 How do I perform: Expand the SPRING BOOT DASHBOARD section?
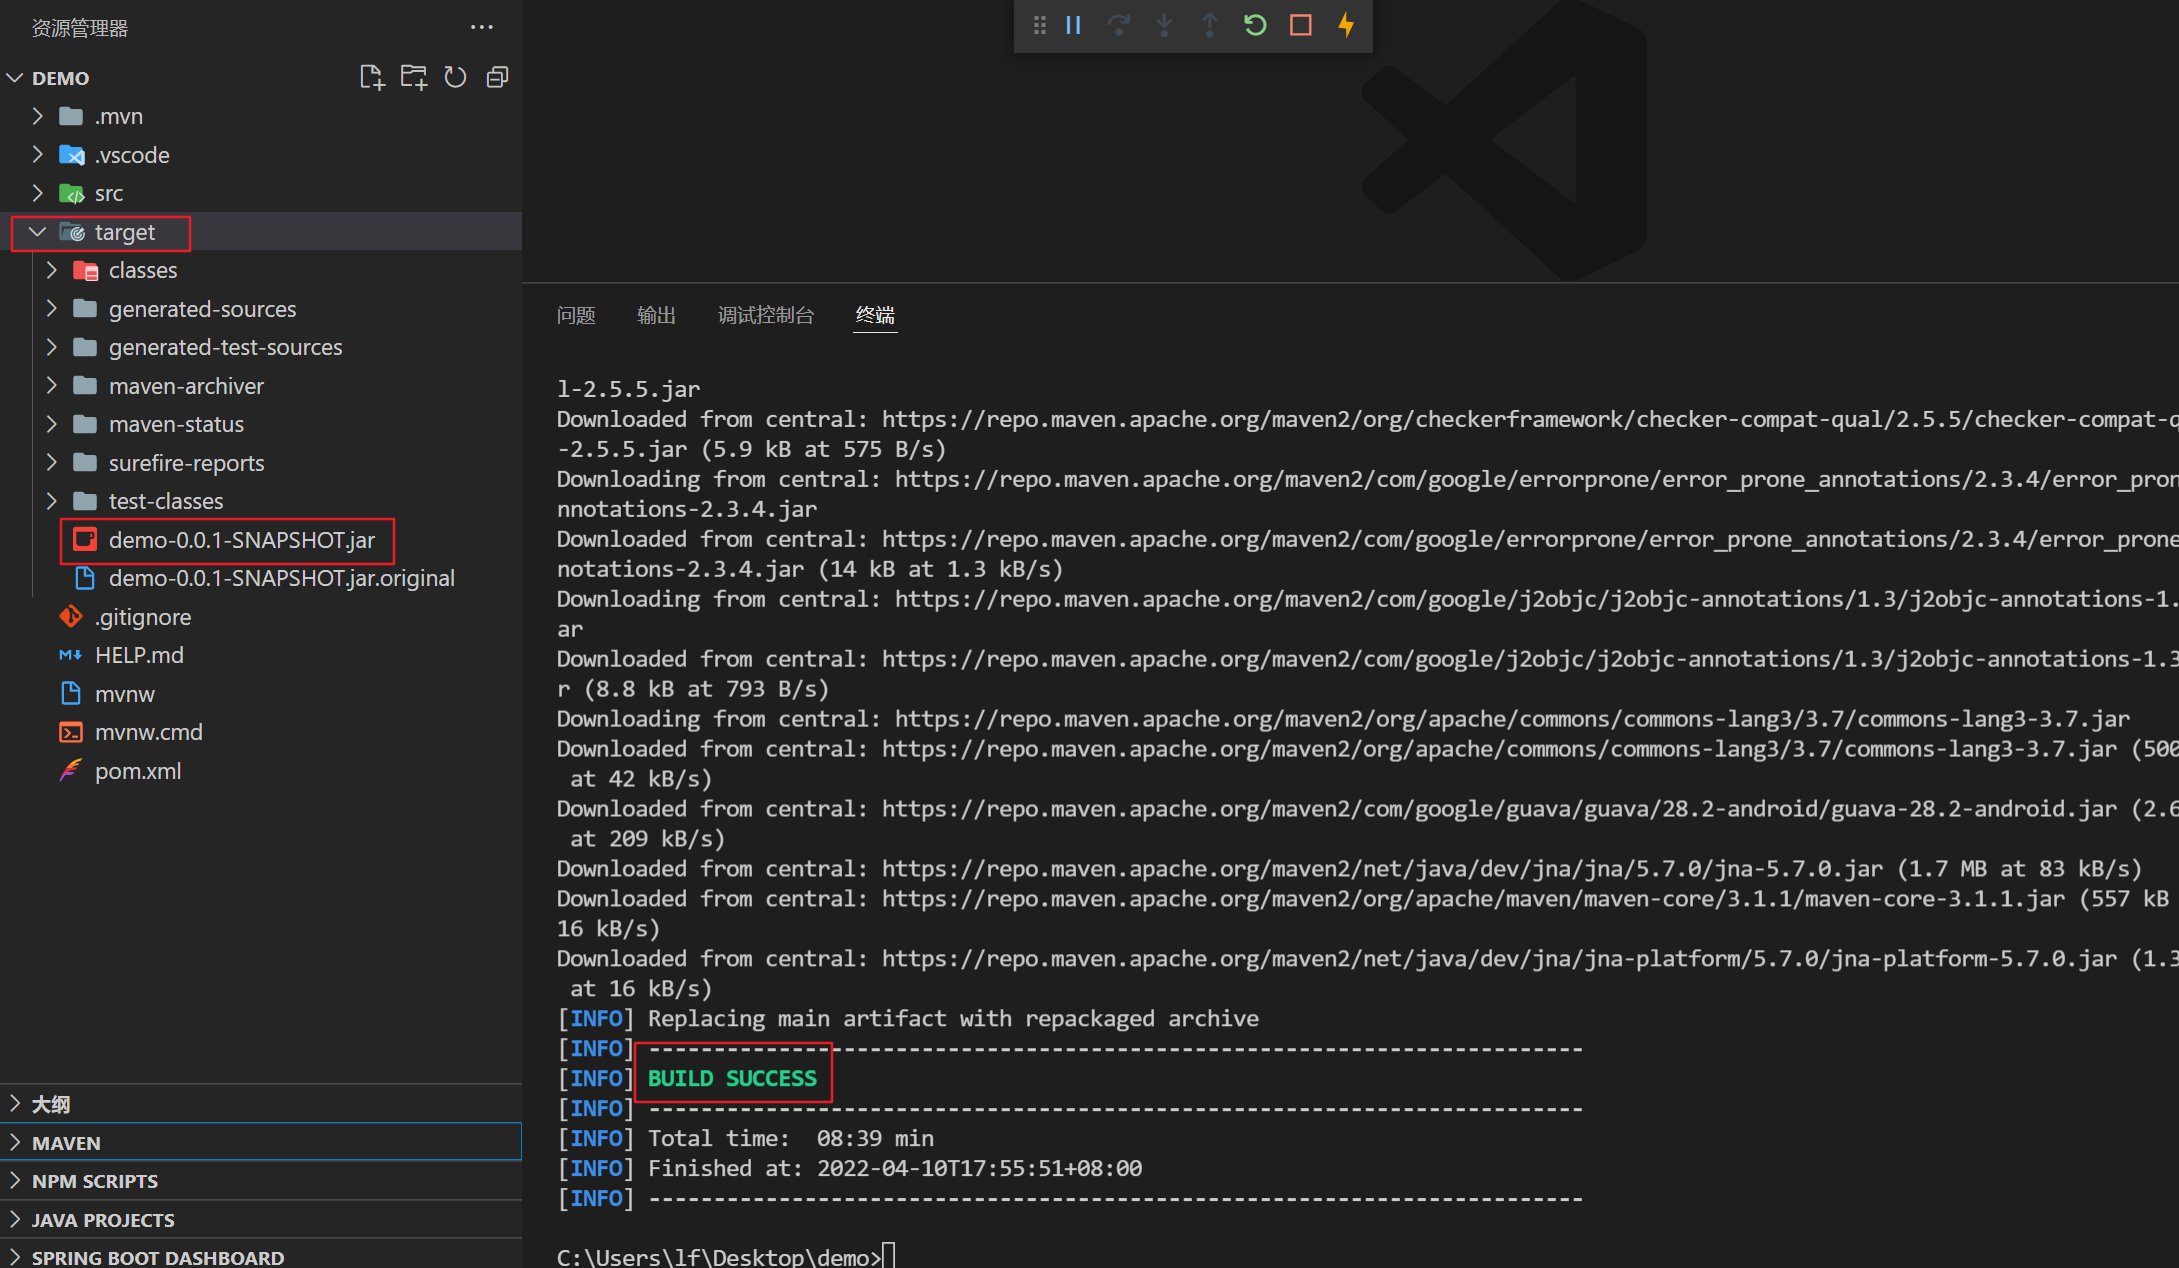click(x=260, y=1256)
